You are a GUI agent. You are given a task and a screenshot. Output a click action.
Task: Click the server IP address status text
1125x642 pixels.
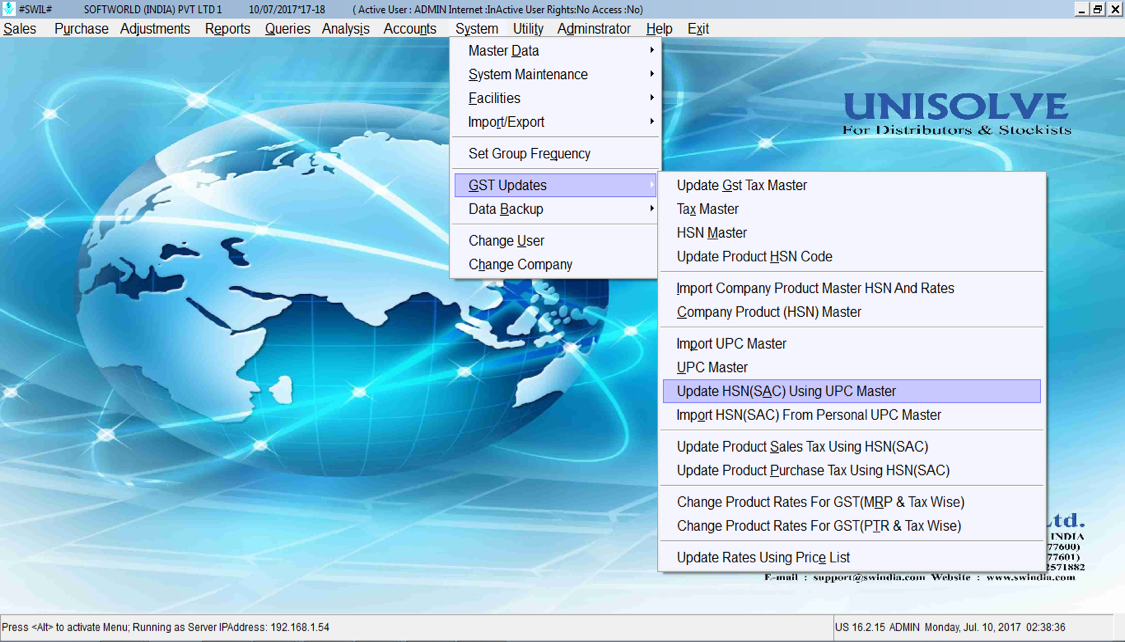[x=166, y=627]
